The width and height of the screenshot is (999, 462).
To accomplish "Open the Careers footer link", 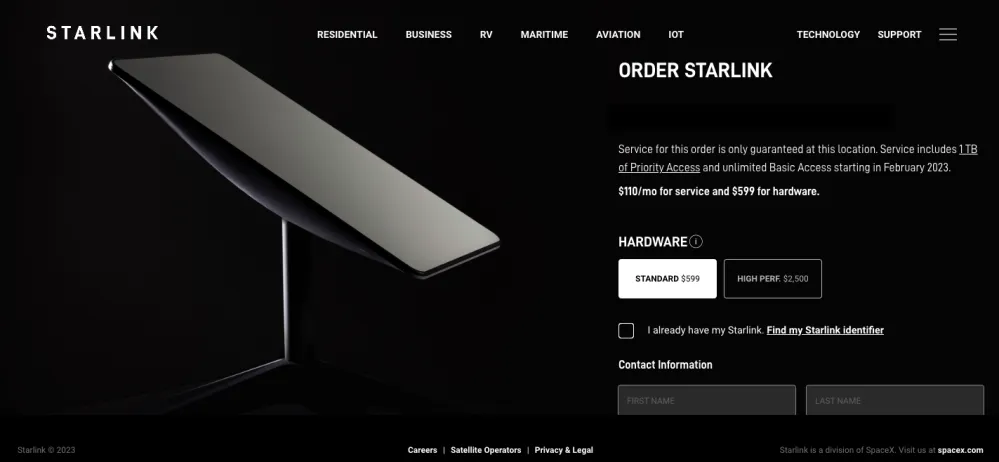I will coord(422,450).
